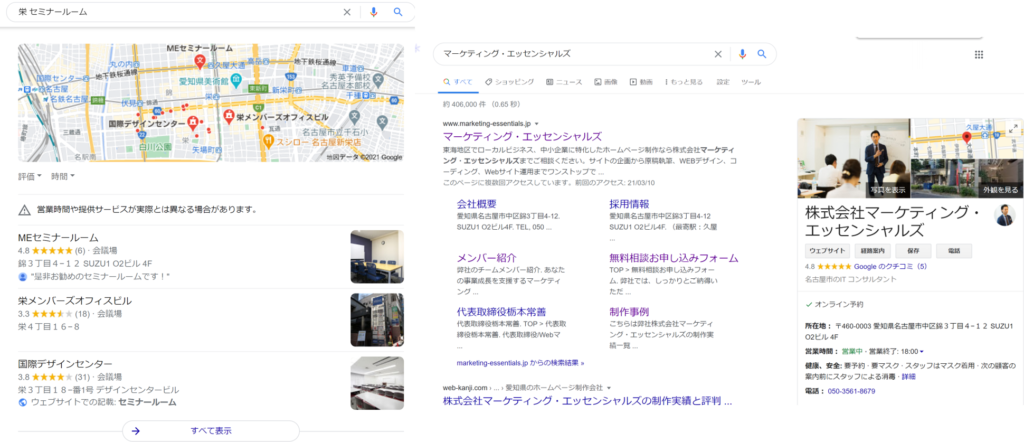Click the globe icon next to ウェブサイトでの記載
The image size is (1024, 442).
click(22, 402)
